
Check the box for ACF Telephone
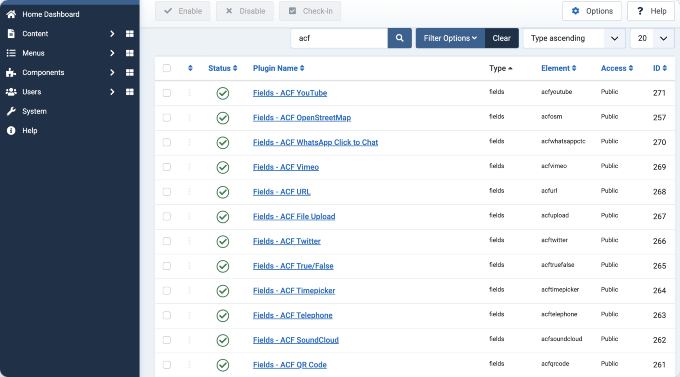click(x=167, y=315)
